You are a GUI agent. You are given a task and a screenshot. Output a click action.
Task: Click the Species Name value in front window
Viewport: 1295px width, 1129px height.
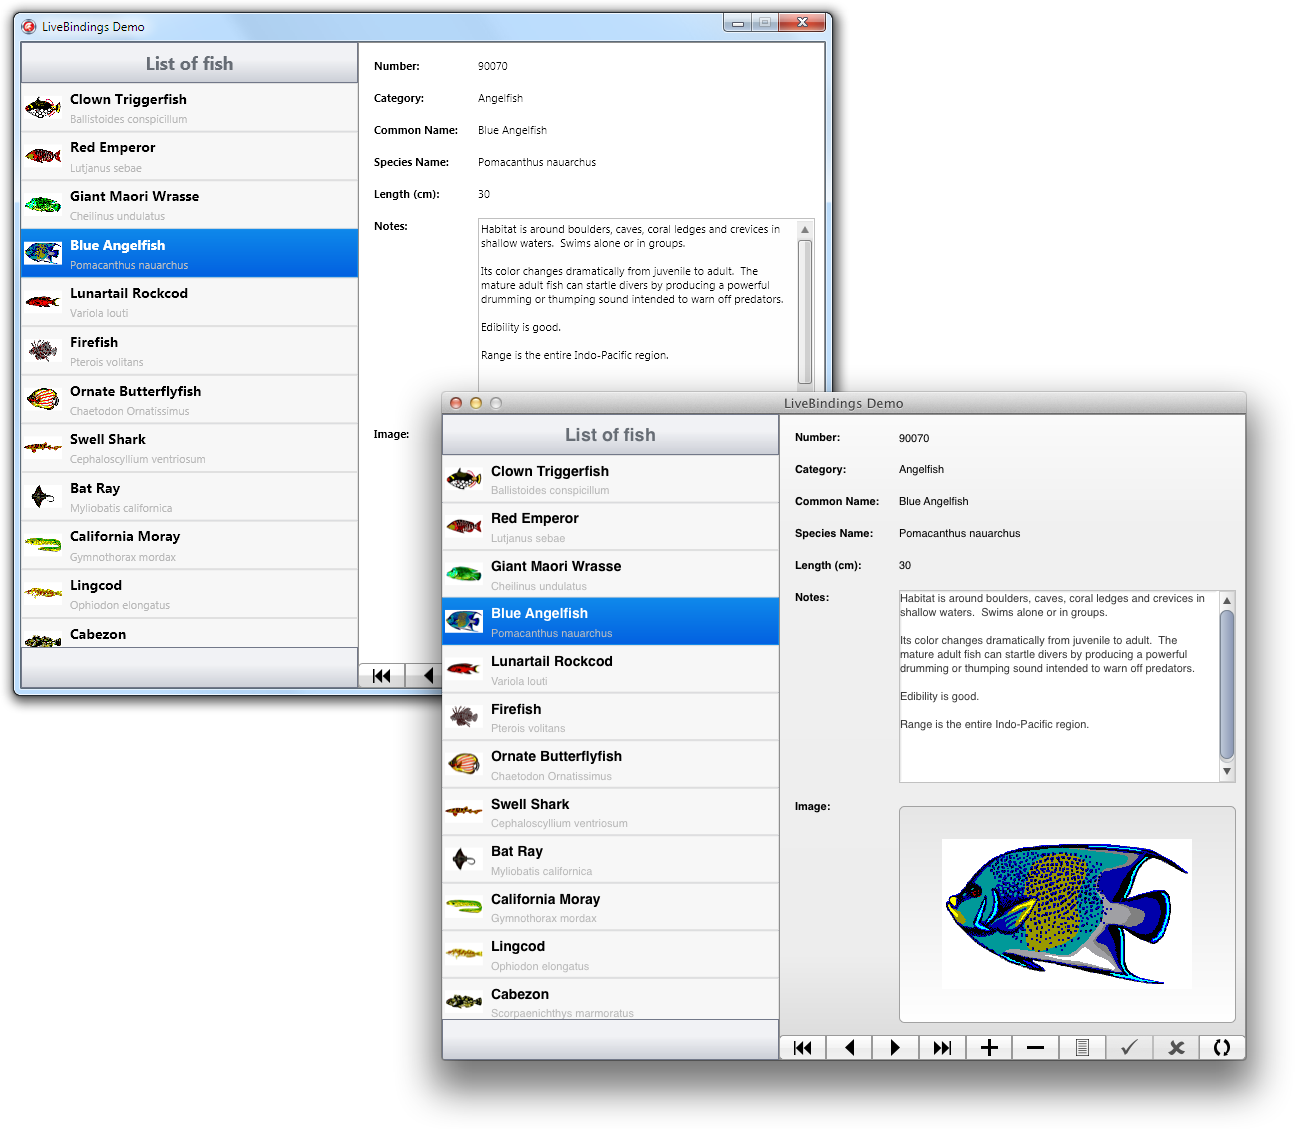pos(959,534)
